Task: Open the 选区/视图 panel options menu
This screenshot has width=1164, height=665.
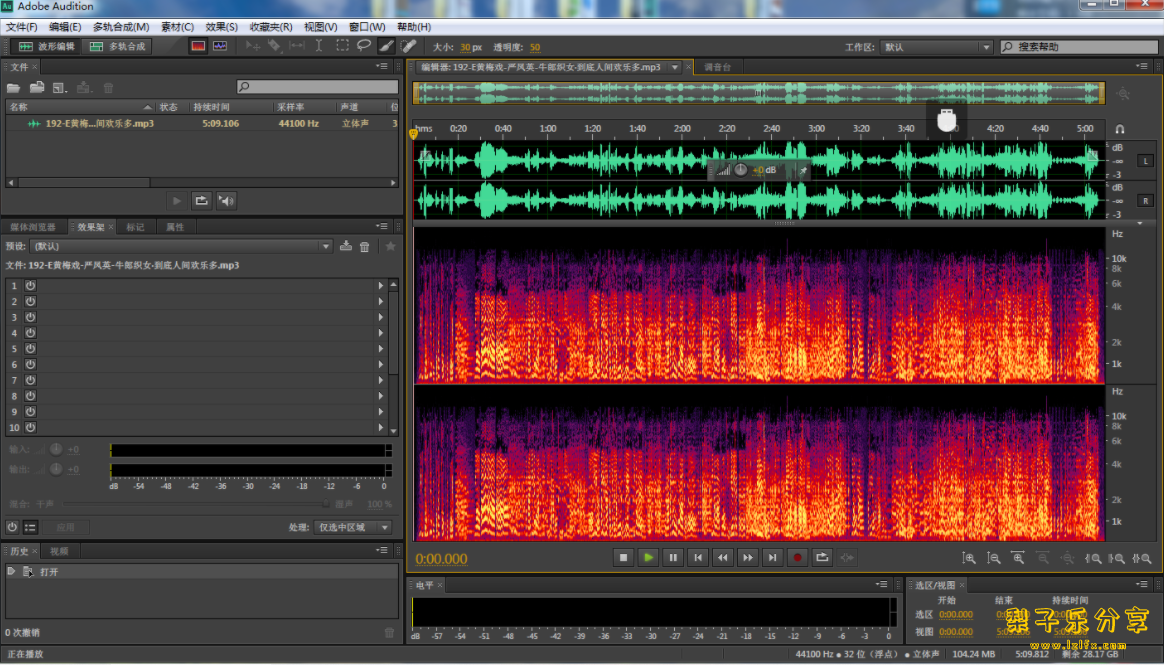Action: (1142, 584)
